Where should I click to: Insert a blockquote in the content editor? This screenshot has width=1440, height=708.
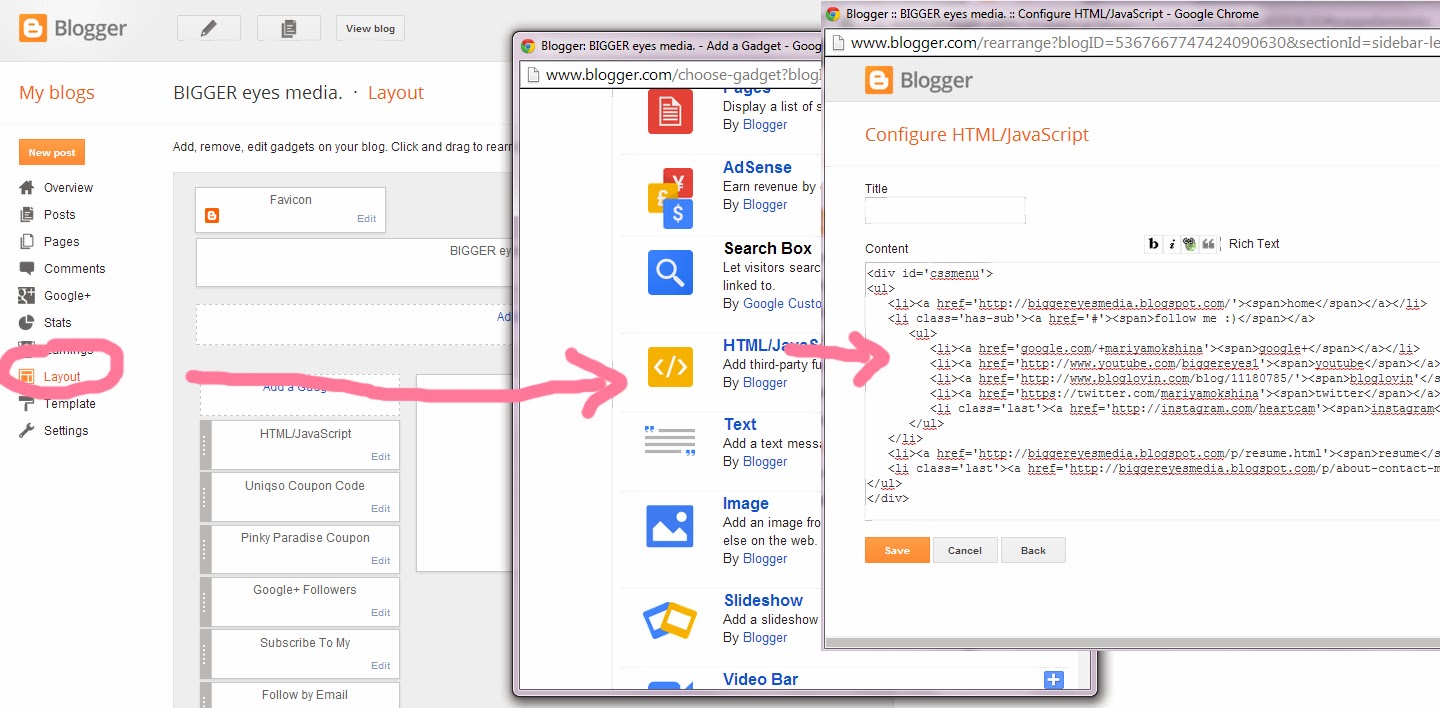point(1207,243)
